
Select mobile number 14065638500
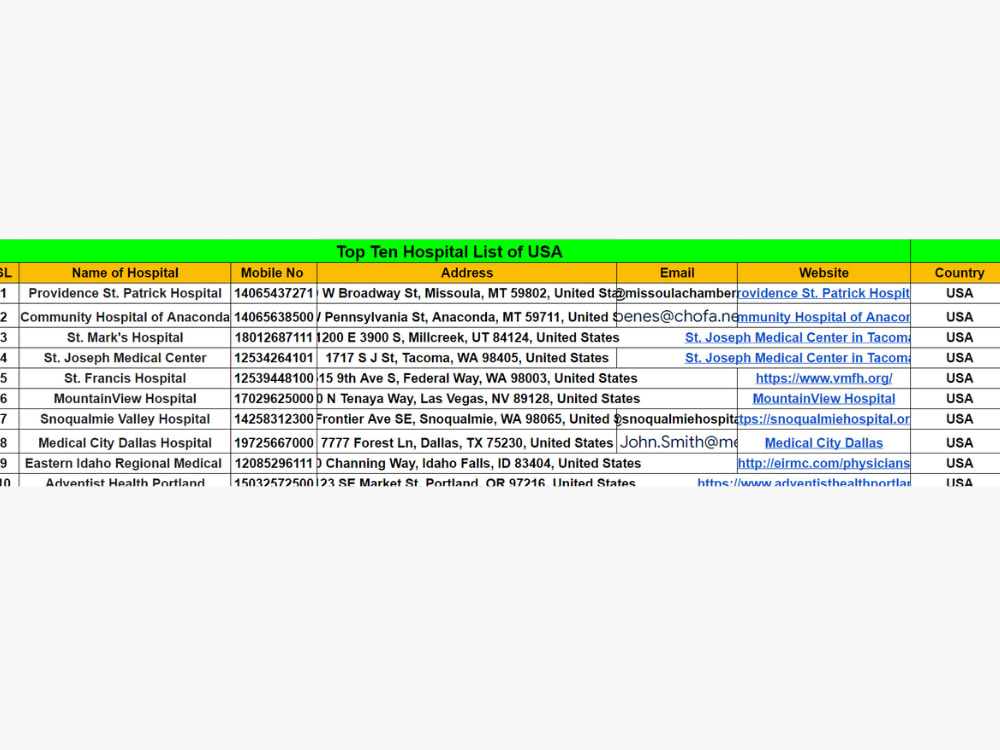coord(273,317)
